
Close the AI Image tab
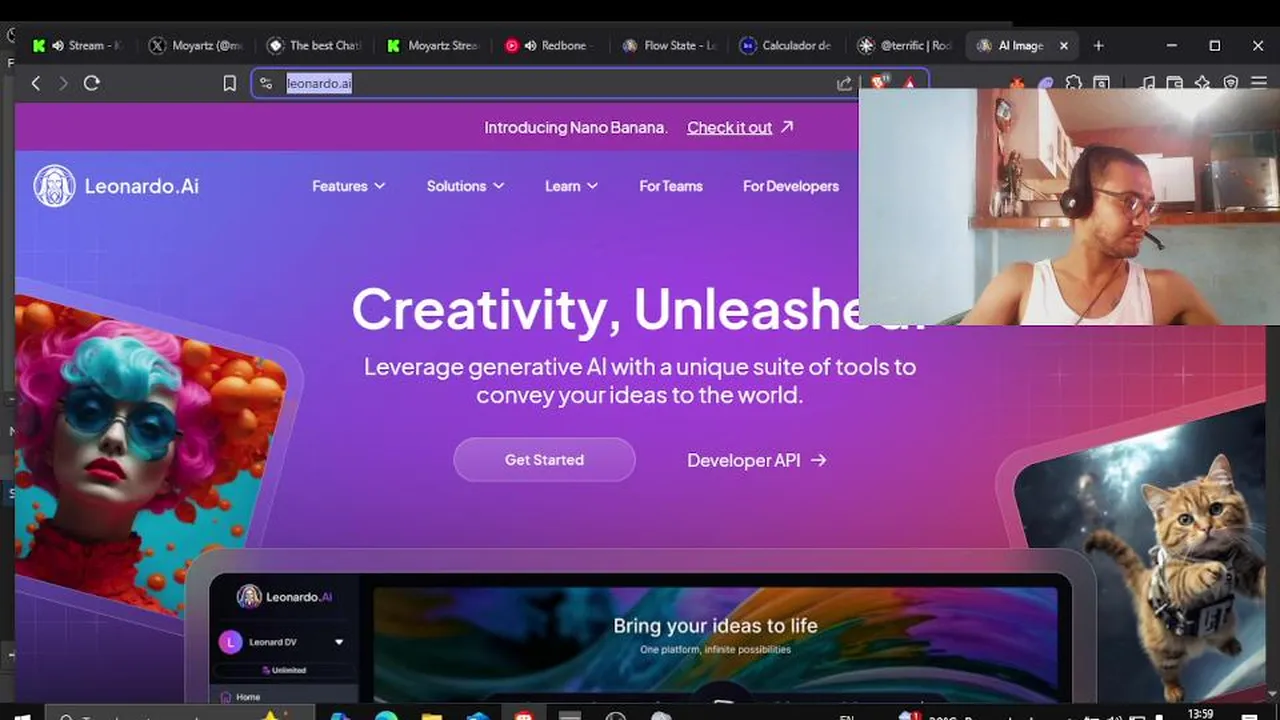coord(1064,45)
